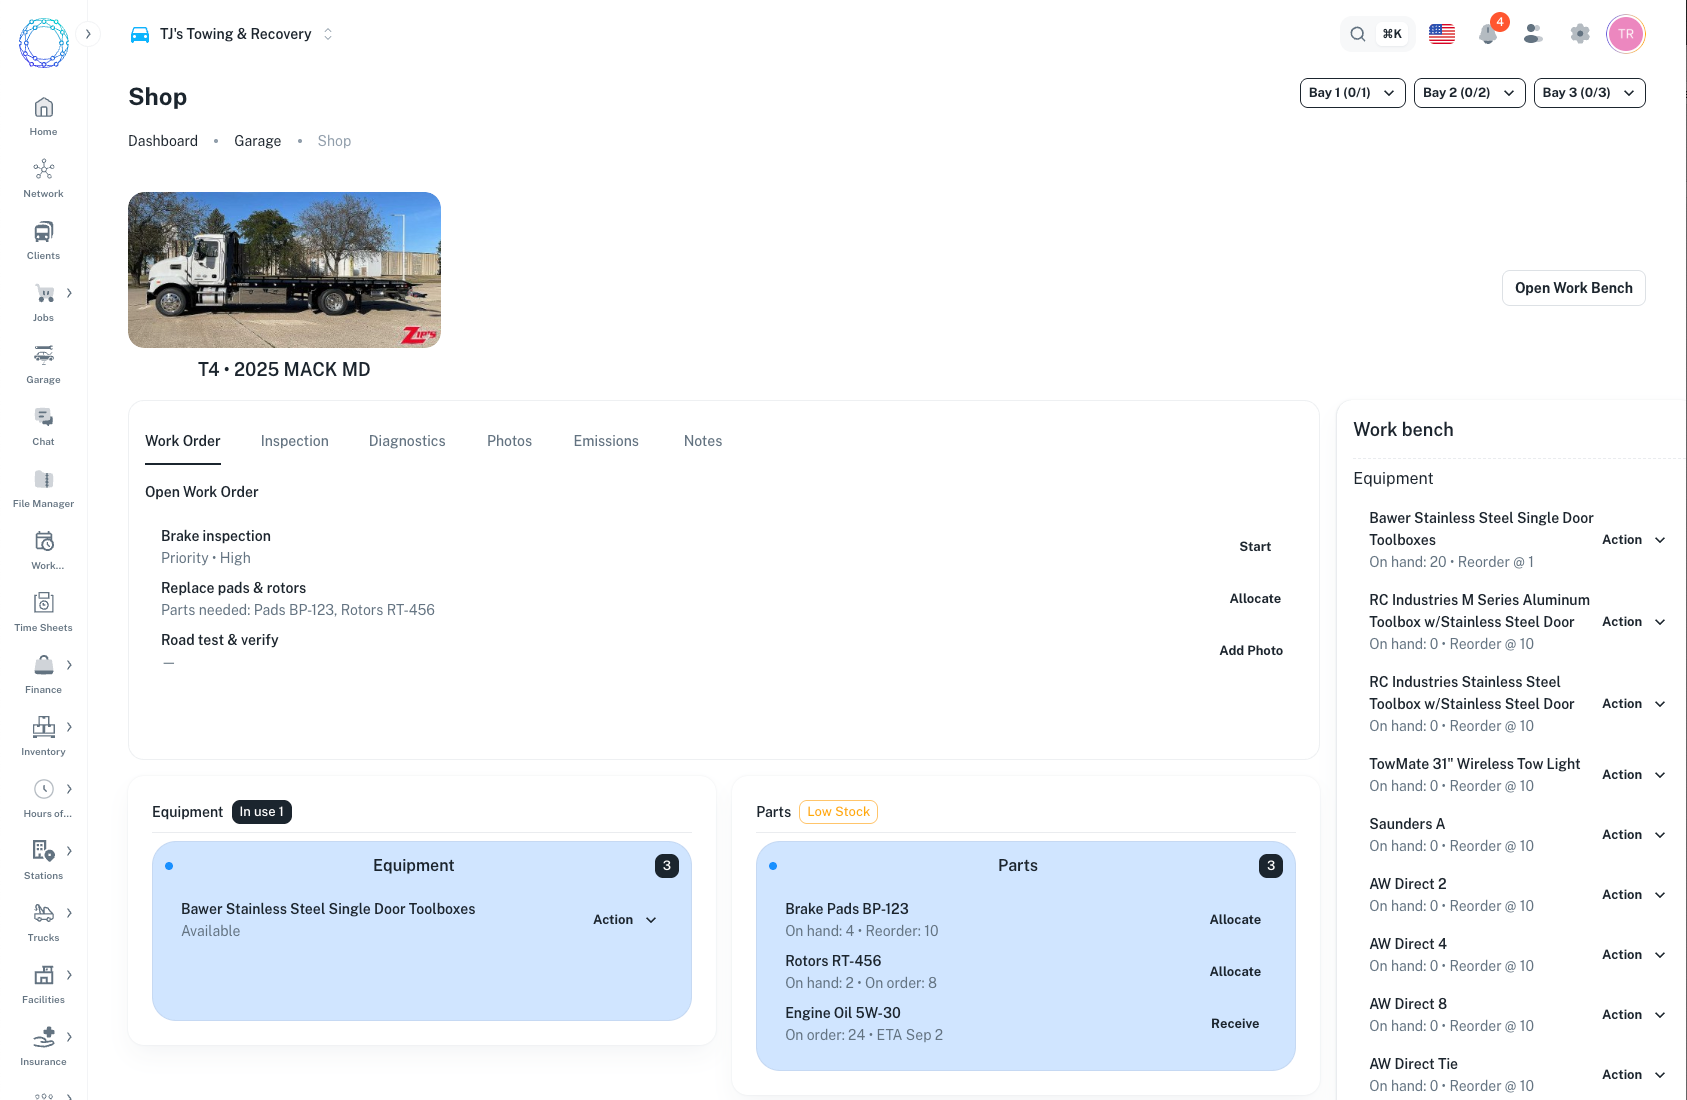Image resolution: width=1687 pixels, height=1100 pixels.
Task: Open Time Sheets in the sidebar
Action: 43,612
